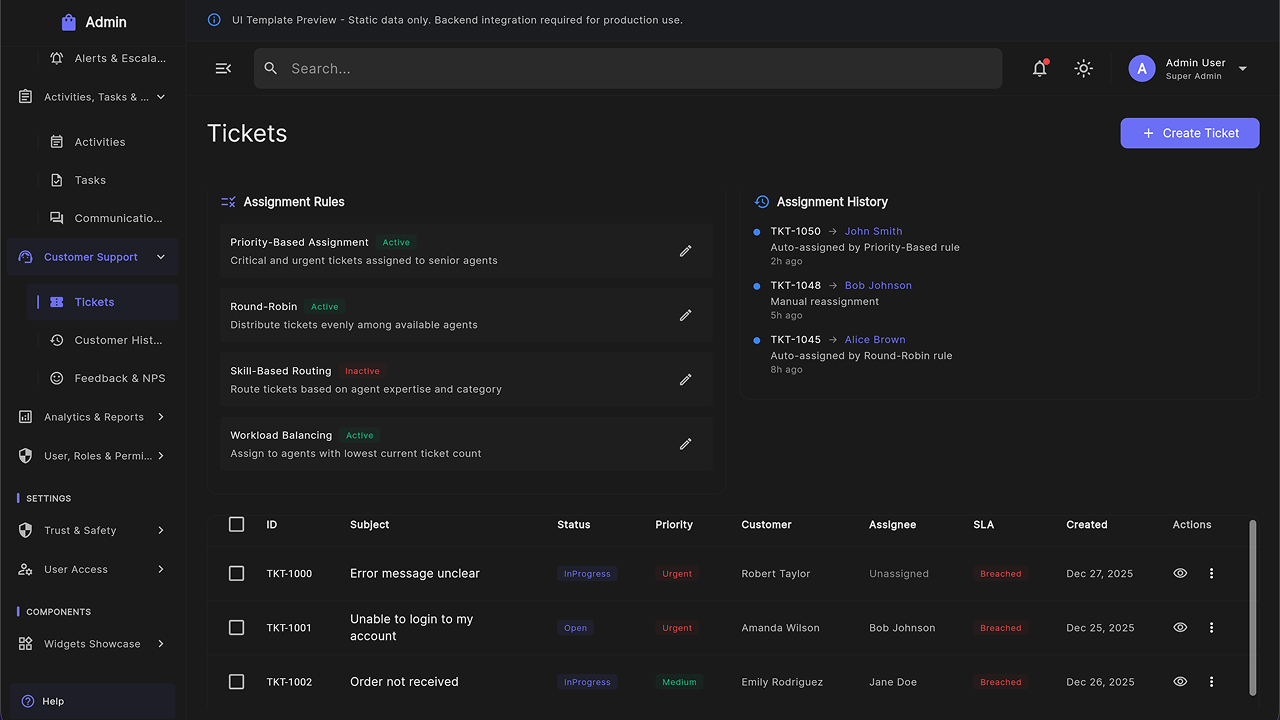Click TKT-1050 in Assignment History
Viewport: 1280px width, 720px height.
[795, 231]
